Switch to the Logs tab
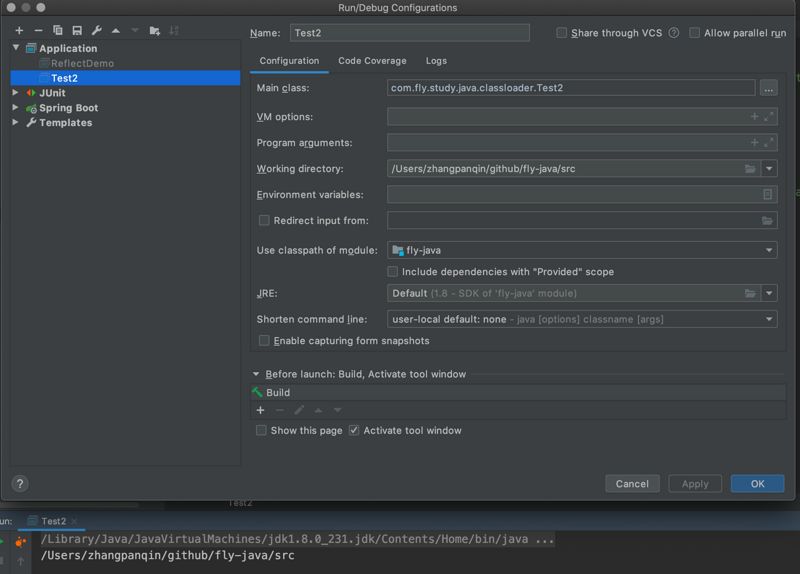Screen dimensions: 800x574 436,61
